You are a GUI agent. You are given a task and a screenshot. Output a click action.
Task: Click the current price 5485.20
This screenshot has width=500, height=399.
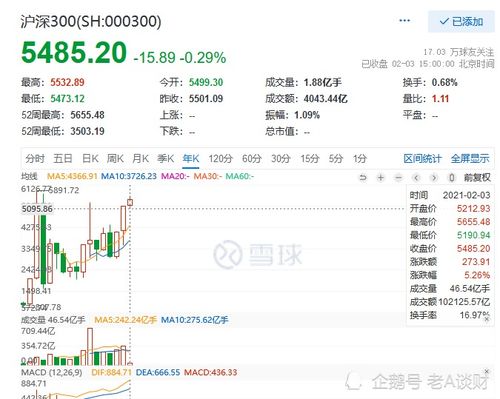click(74, 53)
